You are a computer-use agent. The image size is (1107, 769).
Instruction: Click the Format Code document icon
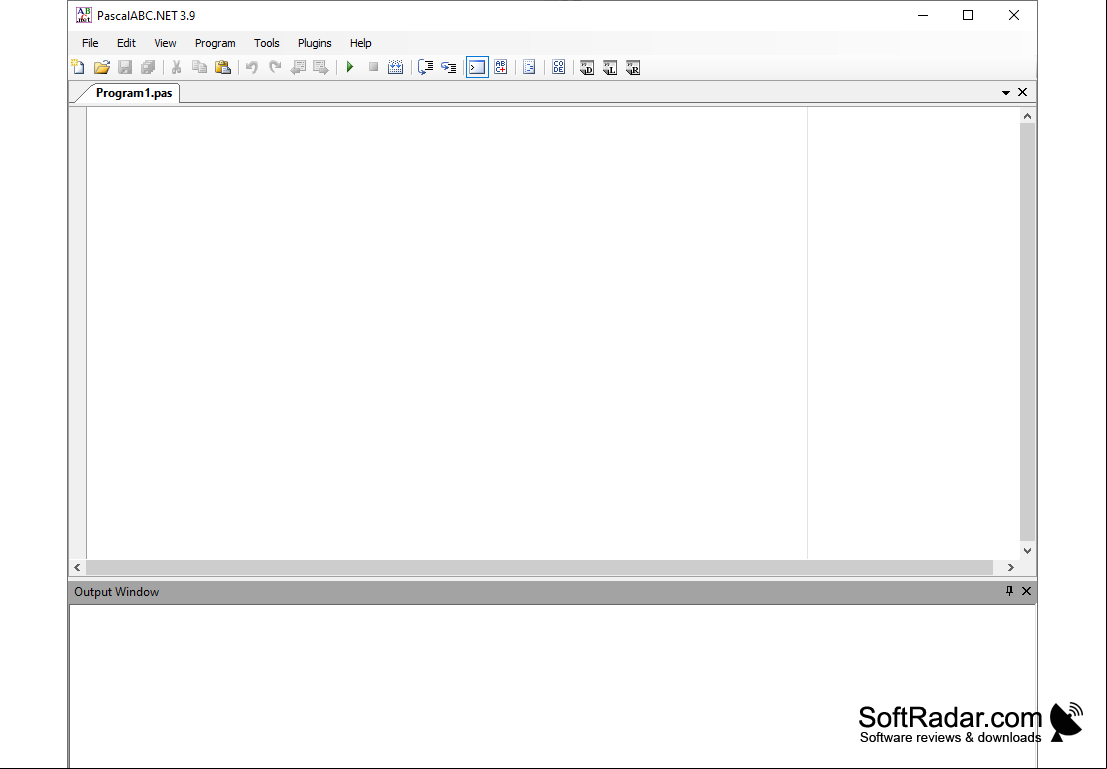pyautogui.click(x=529, y=67)
